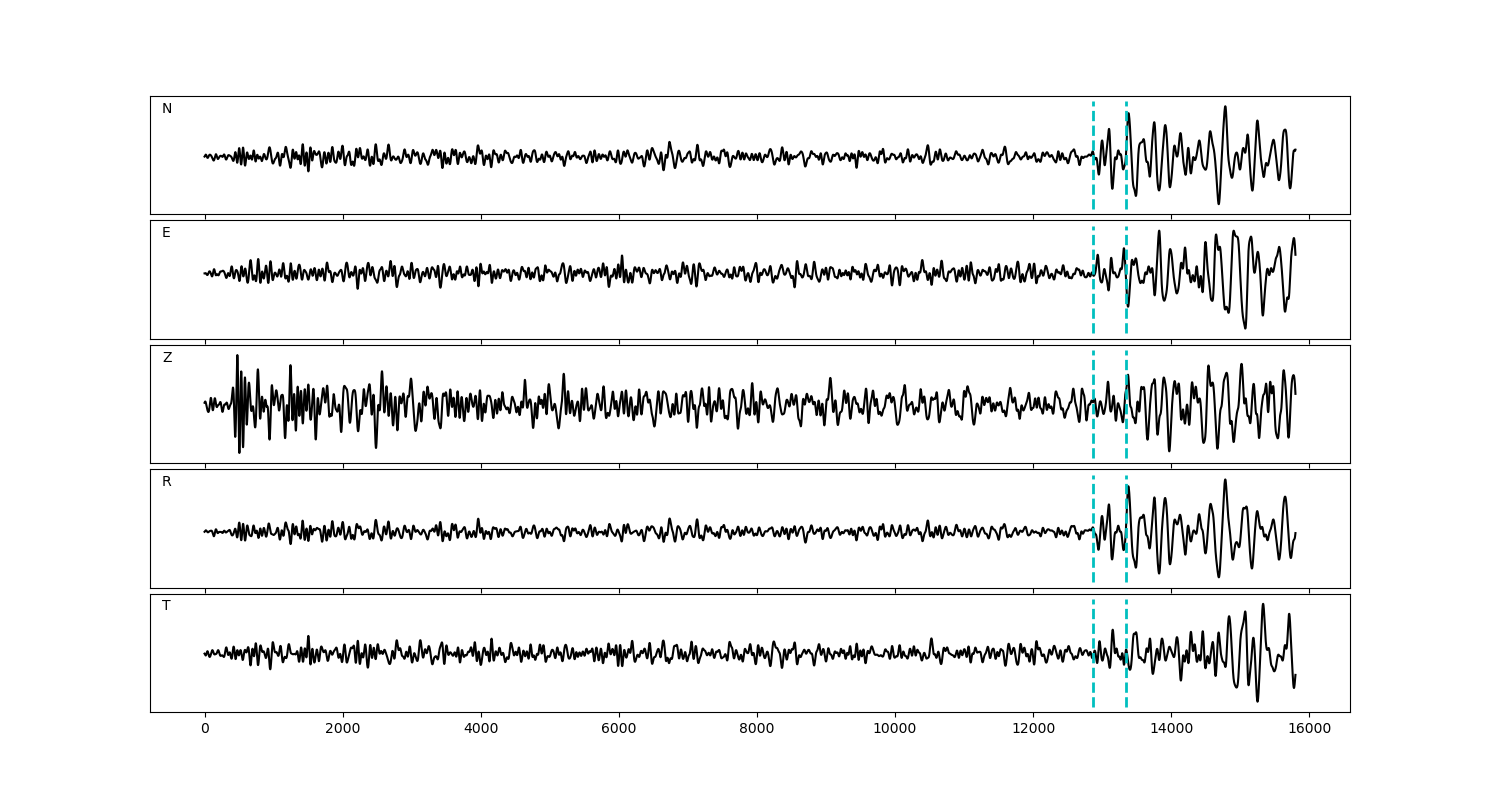Click the x-axis tick label 0

point(205,730)
